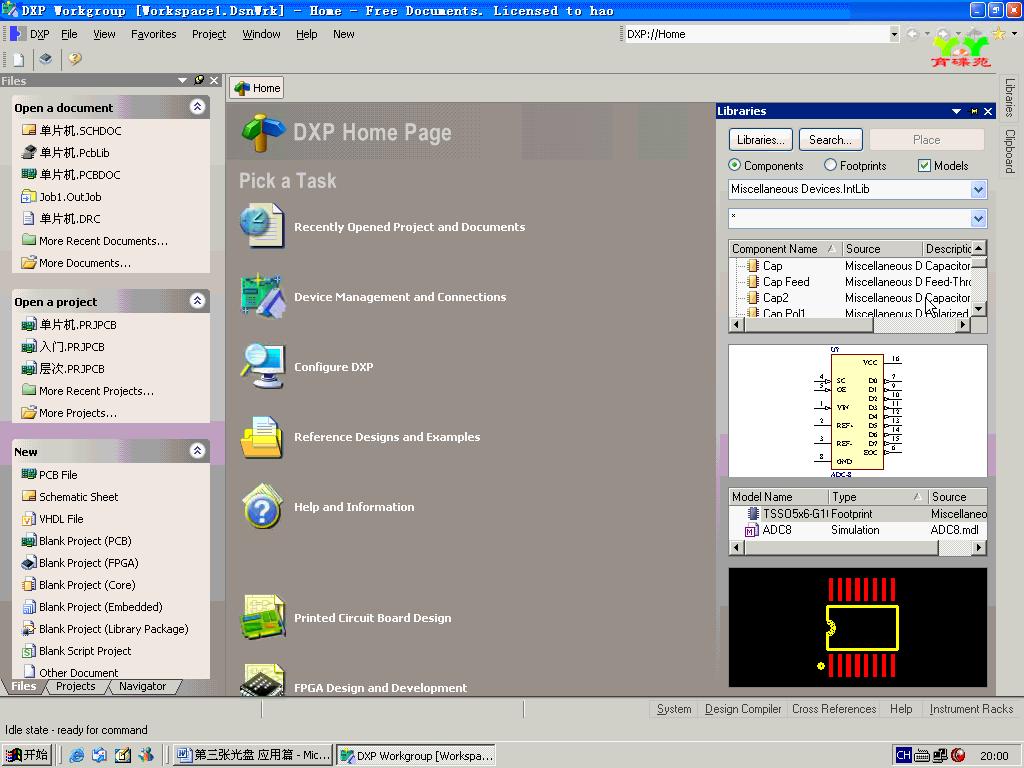Open the Windows 开始 start button

tap(27, 755)
